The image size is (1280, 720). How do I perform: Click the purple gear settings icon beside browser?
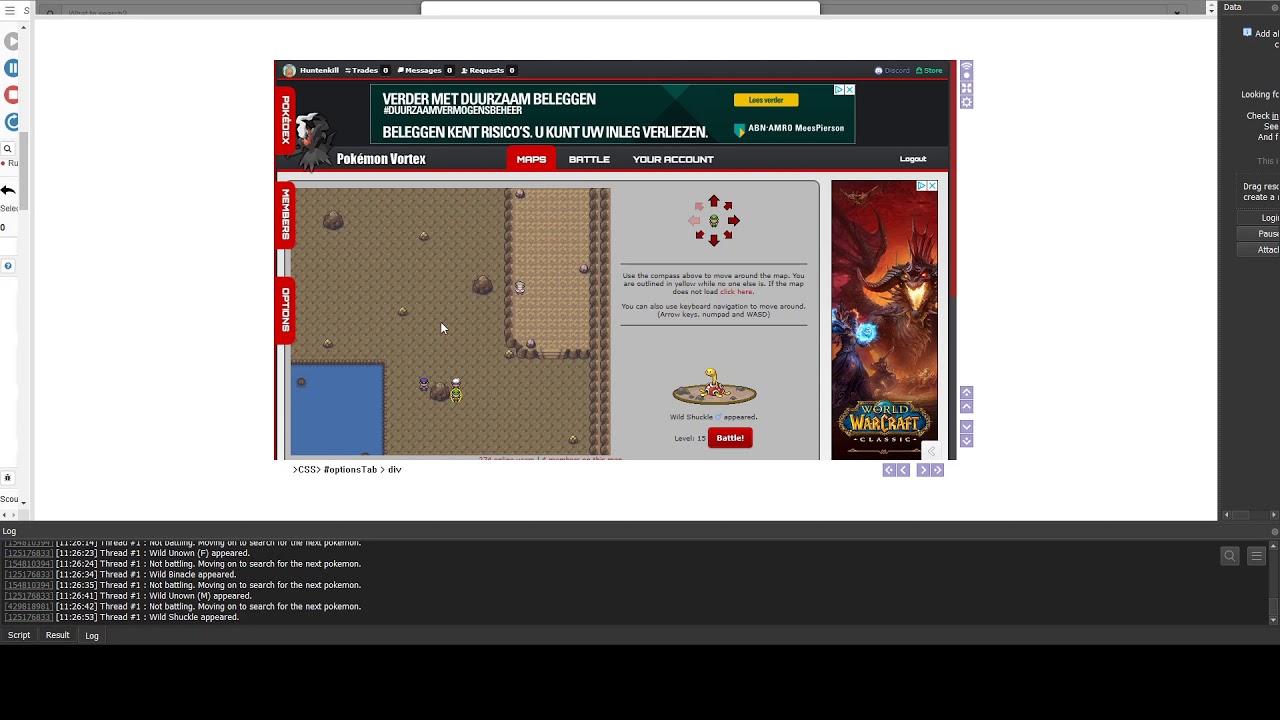click(x=966, y=102)
